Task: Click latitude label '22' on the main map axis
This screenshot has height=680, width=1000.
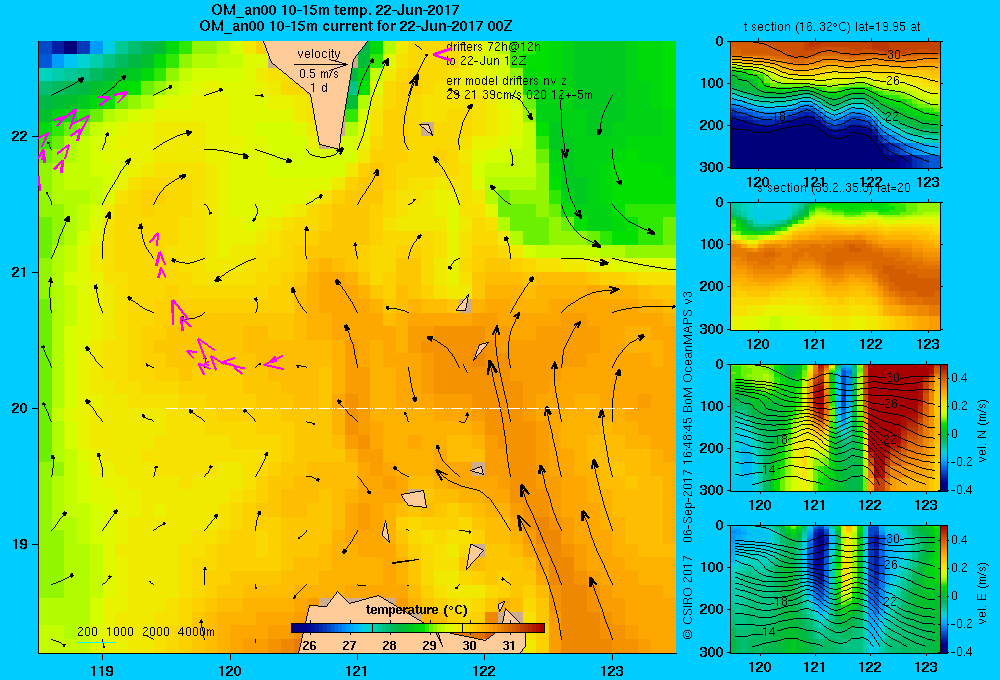Action: [x=19, y=136]
